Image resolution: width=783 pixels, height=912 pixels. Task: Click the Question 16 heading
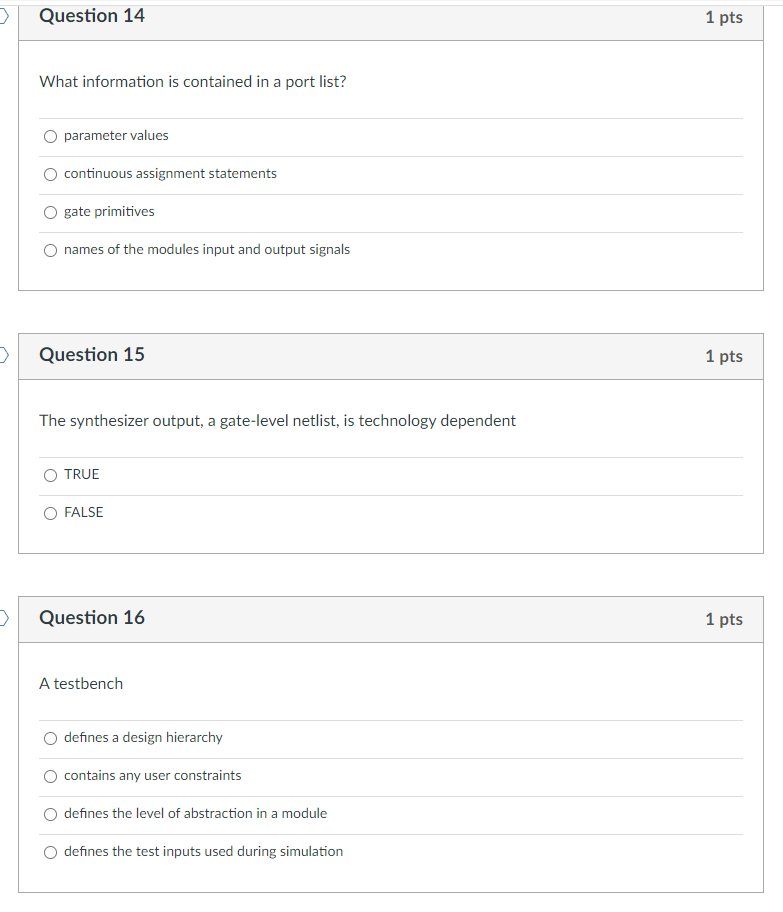point(92,618)
